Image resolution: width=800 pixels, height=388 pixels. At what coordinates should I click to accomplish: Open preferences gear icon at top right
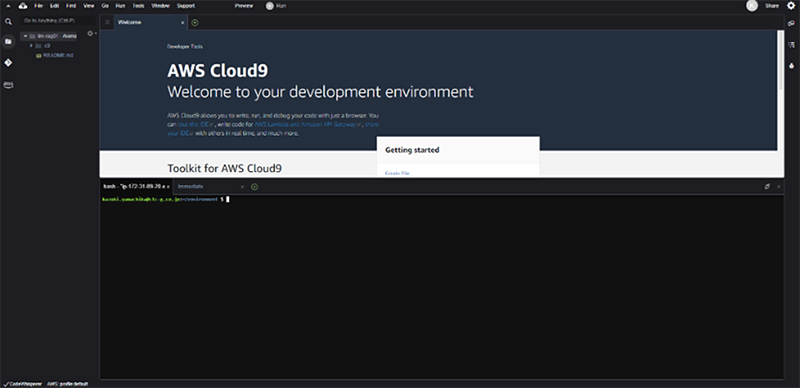(791, 6)
